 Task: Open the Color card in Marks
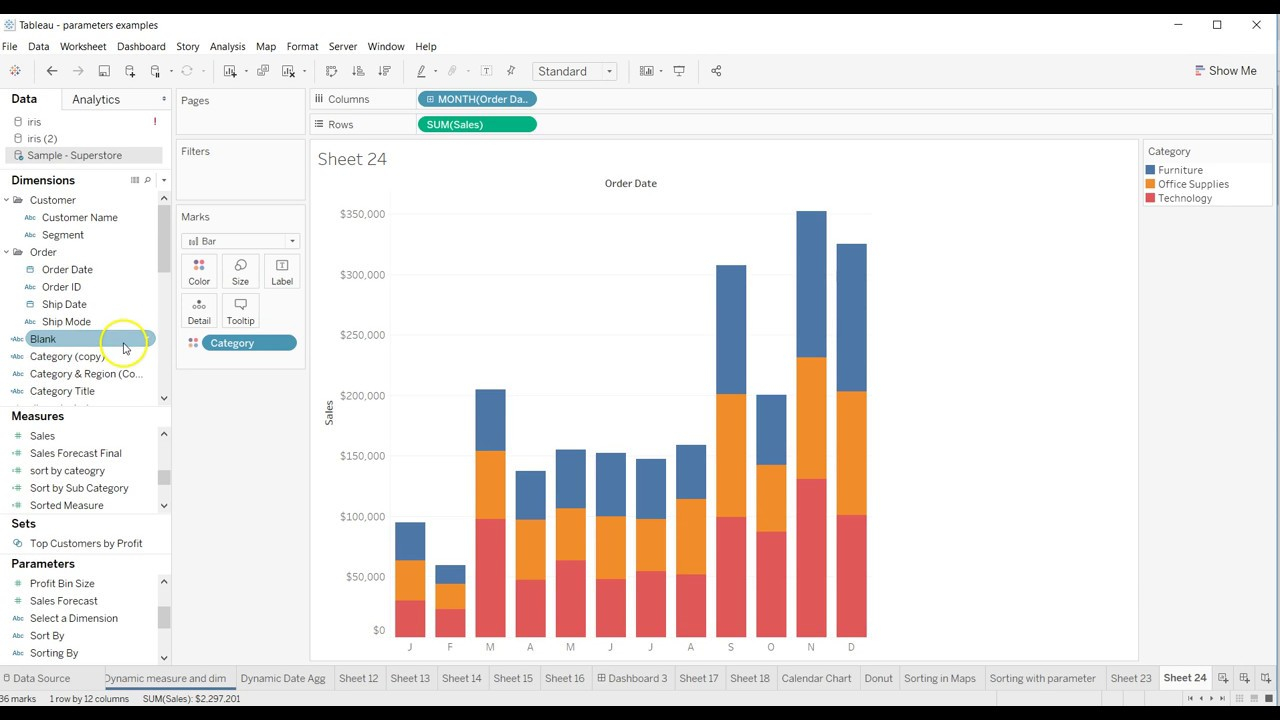(199, 271)
